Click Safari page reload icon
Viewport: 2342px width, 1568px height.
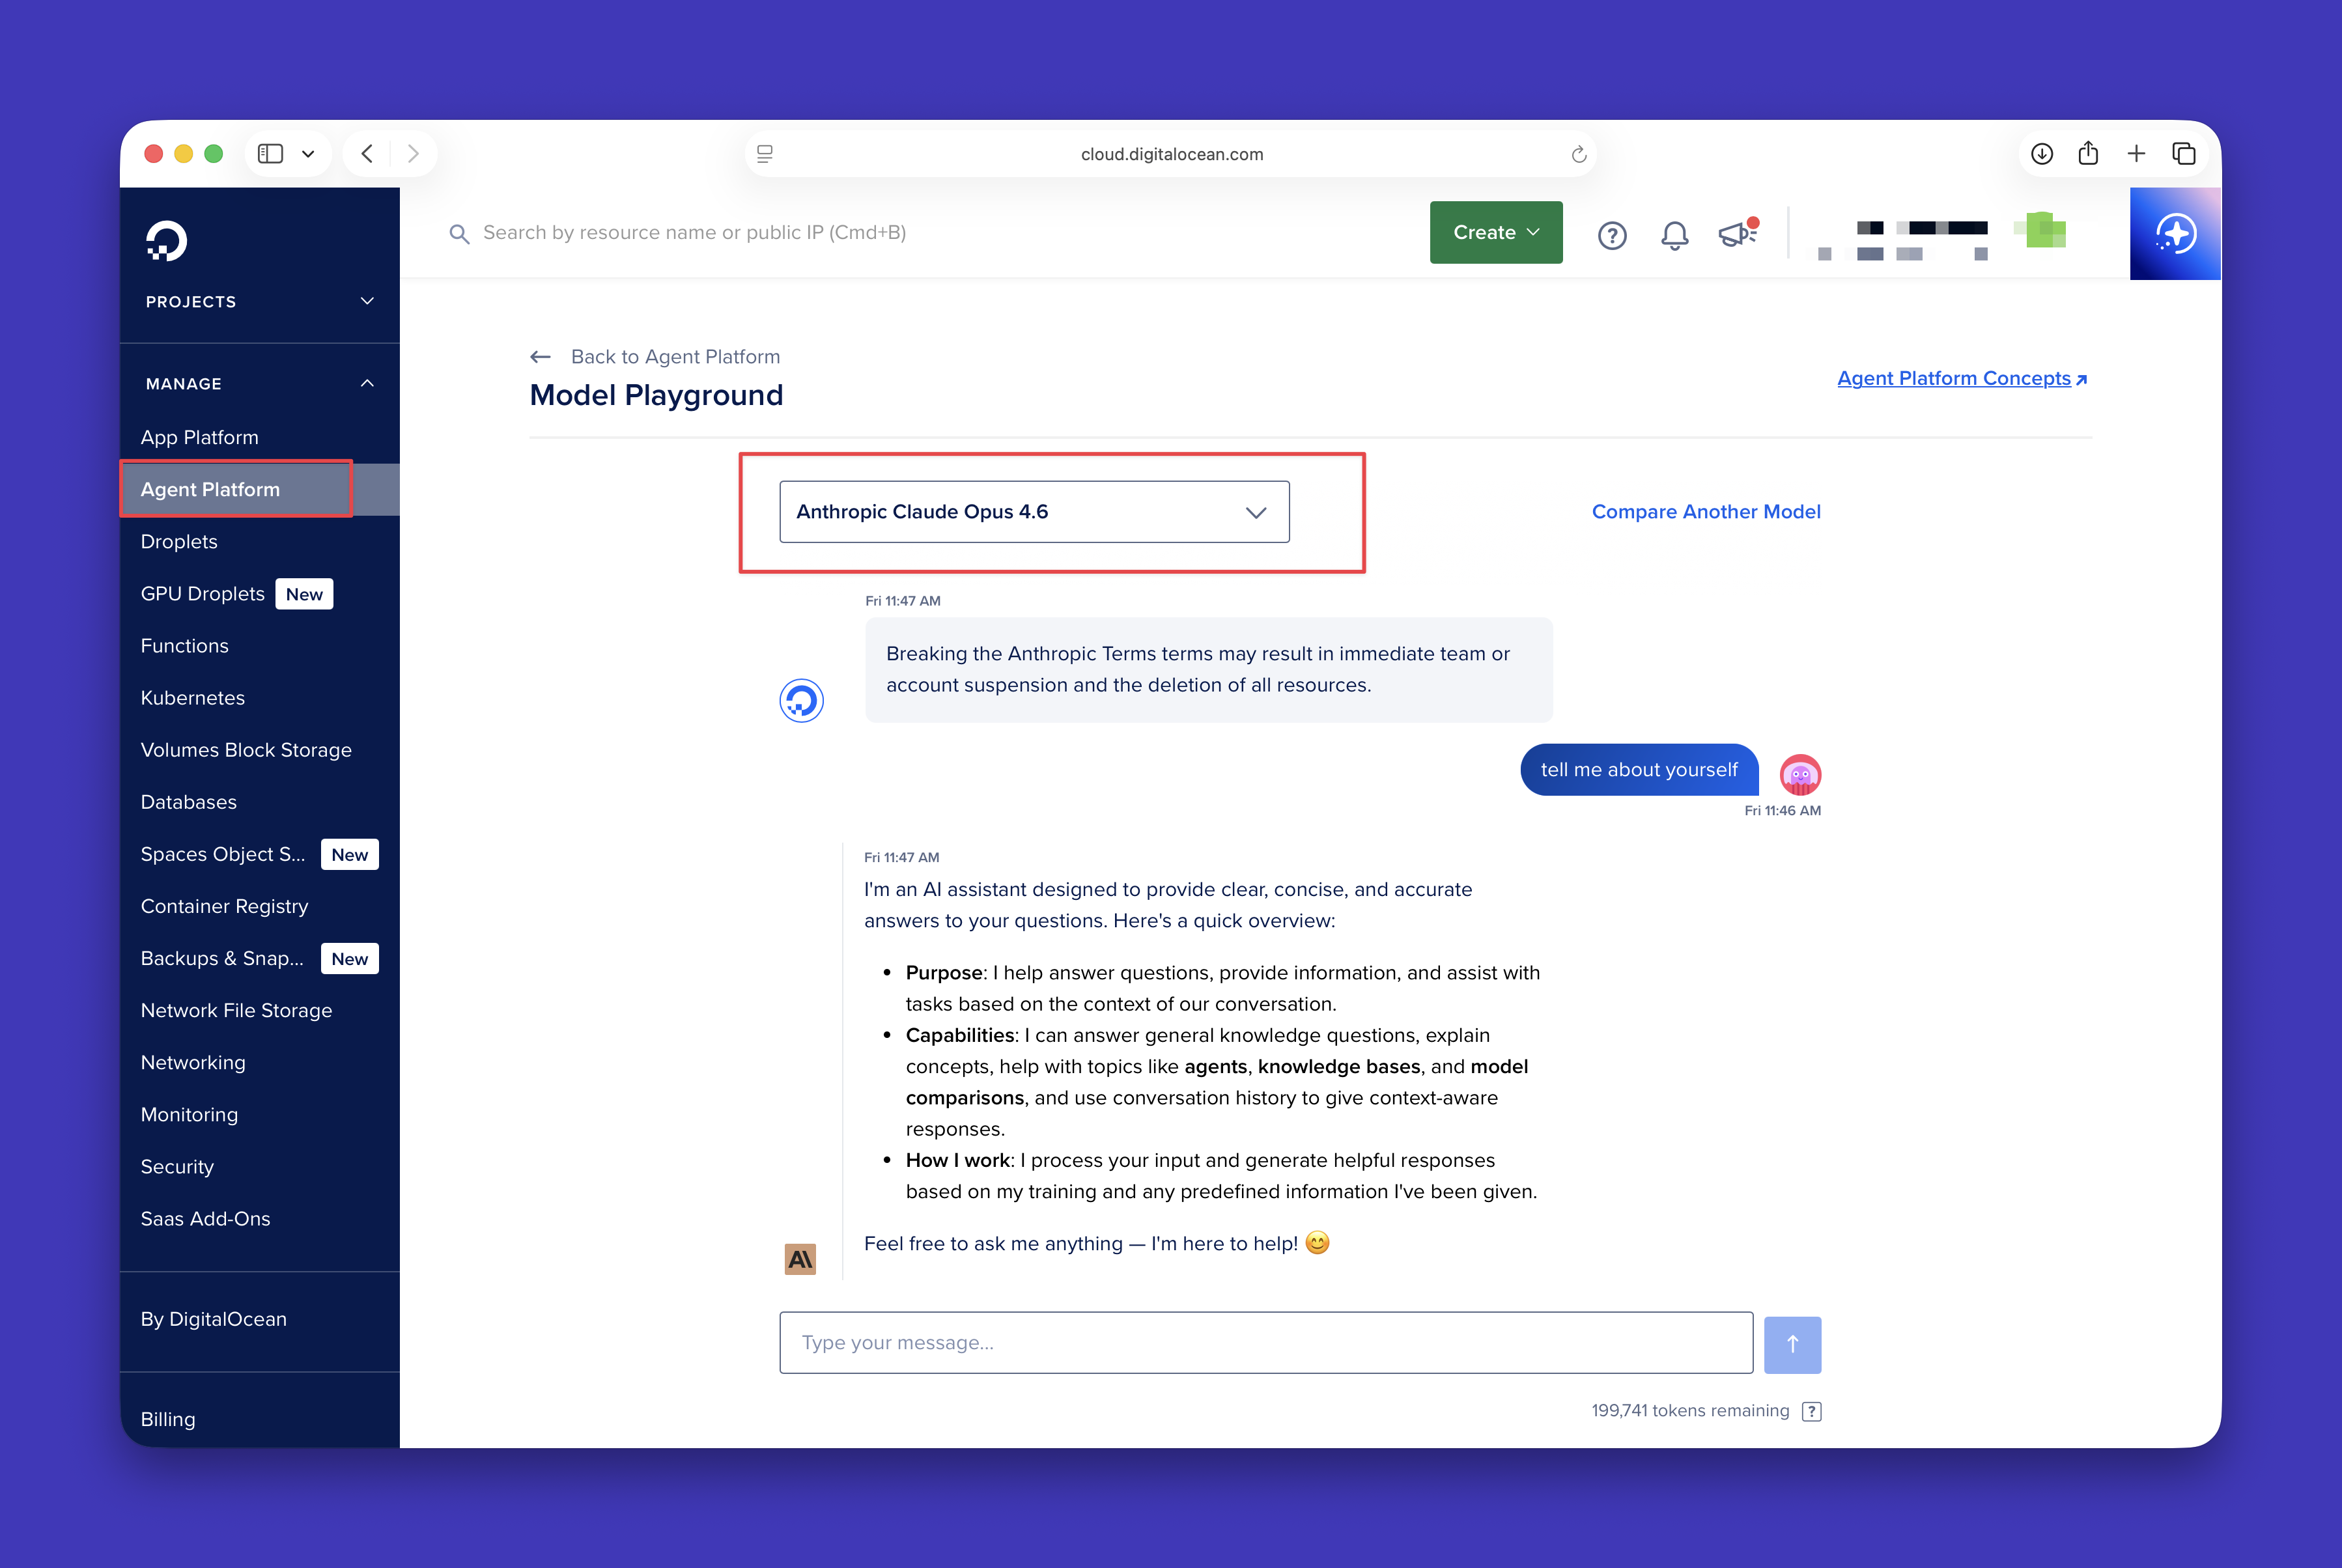(1578, 154)
